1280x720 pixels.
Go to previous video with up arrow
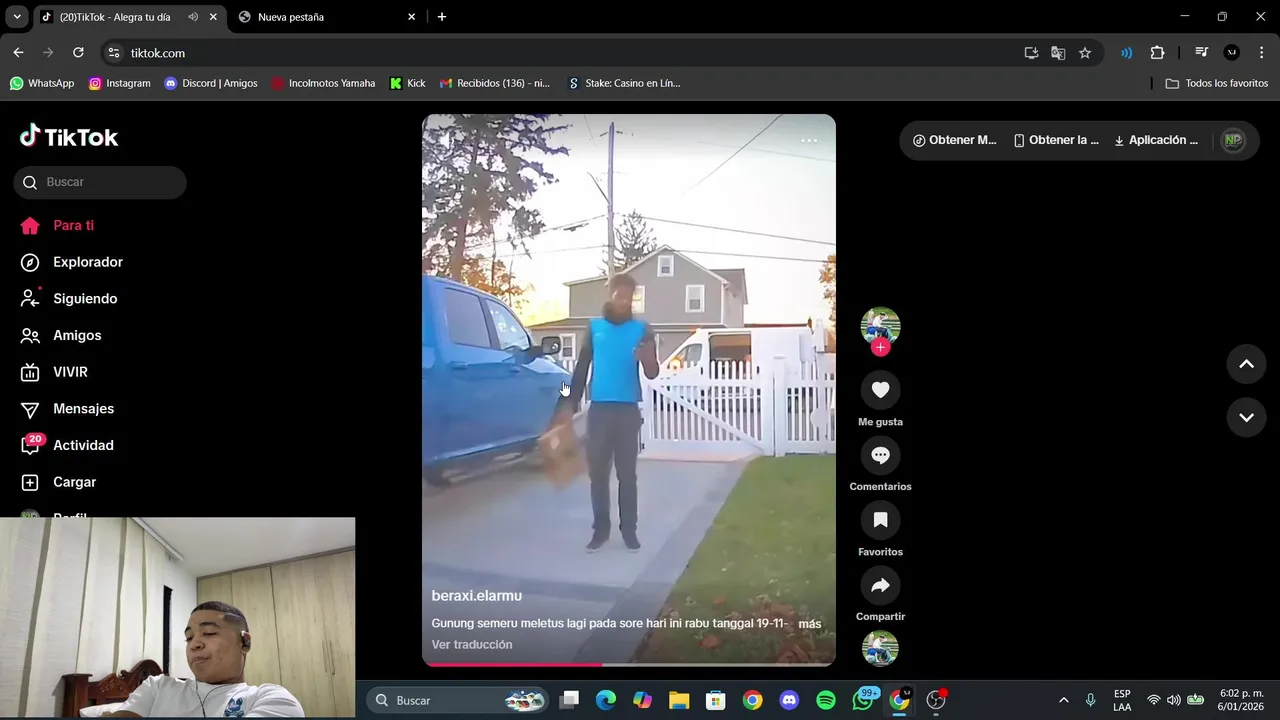pyautogui.click(x=1246, y=364)
